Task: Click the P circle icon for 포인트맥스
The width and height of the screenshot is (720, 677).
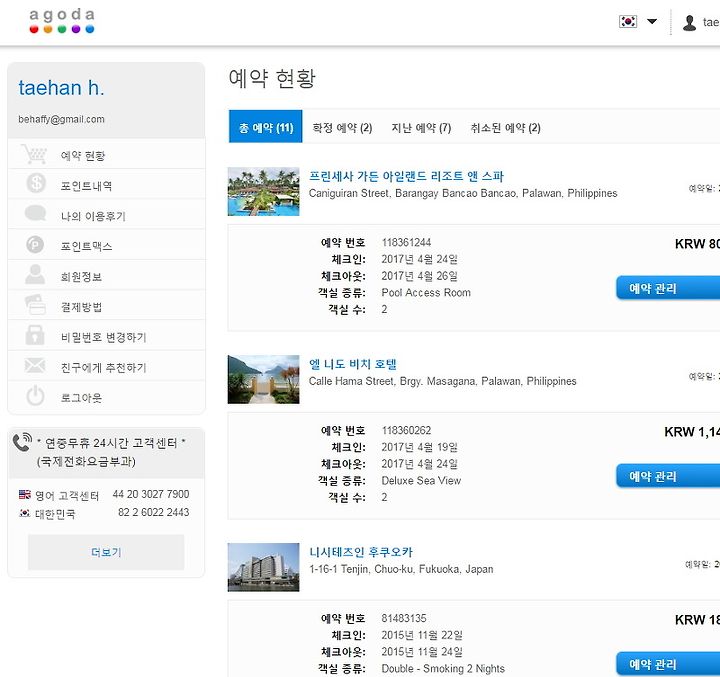Action: pyautogui.click(x=35, y=244)
